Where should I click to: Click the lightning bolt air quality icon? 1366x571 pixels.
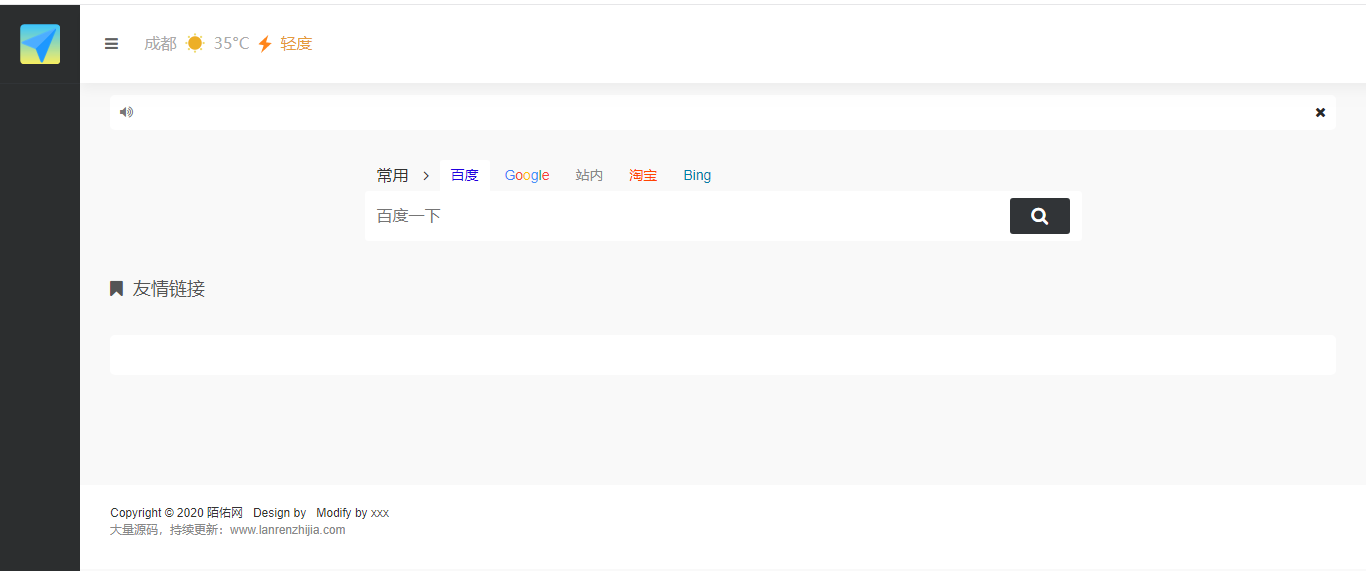[x=265, y=44]
